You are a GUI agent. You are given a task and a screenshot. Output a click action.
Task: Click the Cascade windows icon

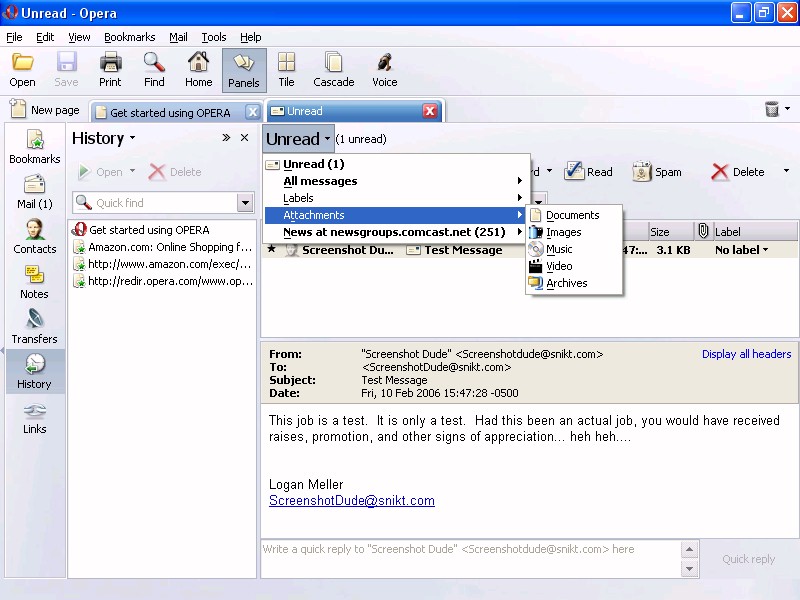pos(333,70)
